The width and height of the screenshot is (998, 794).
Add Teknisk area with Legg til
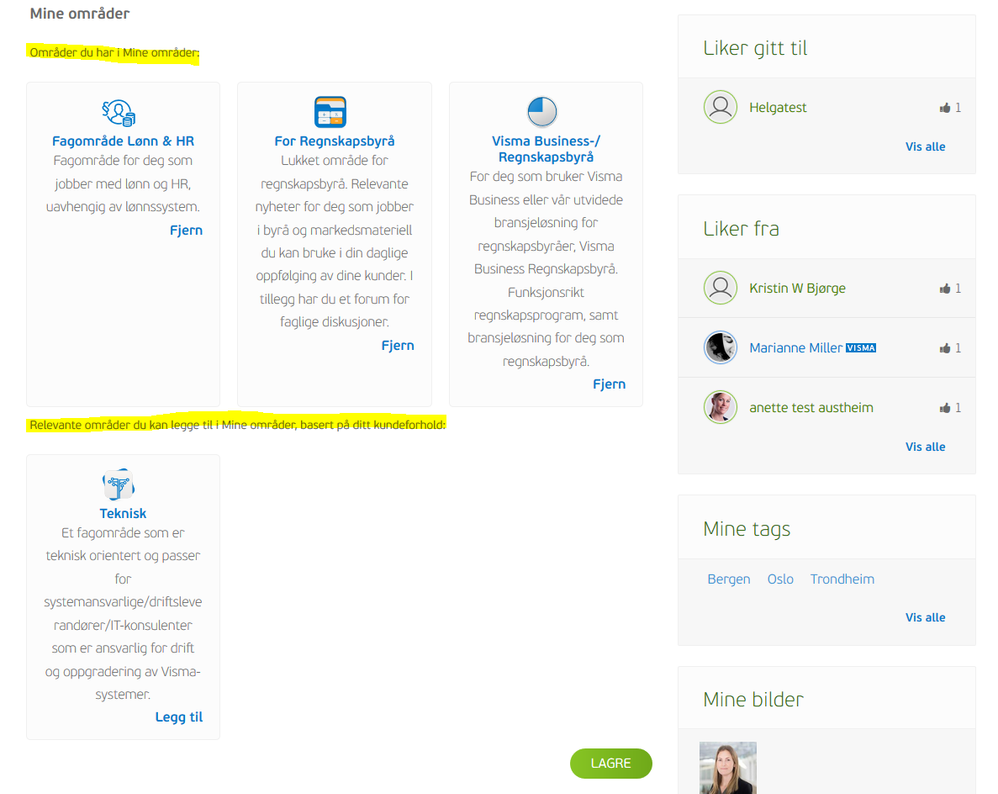point(179,717)
